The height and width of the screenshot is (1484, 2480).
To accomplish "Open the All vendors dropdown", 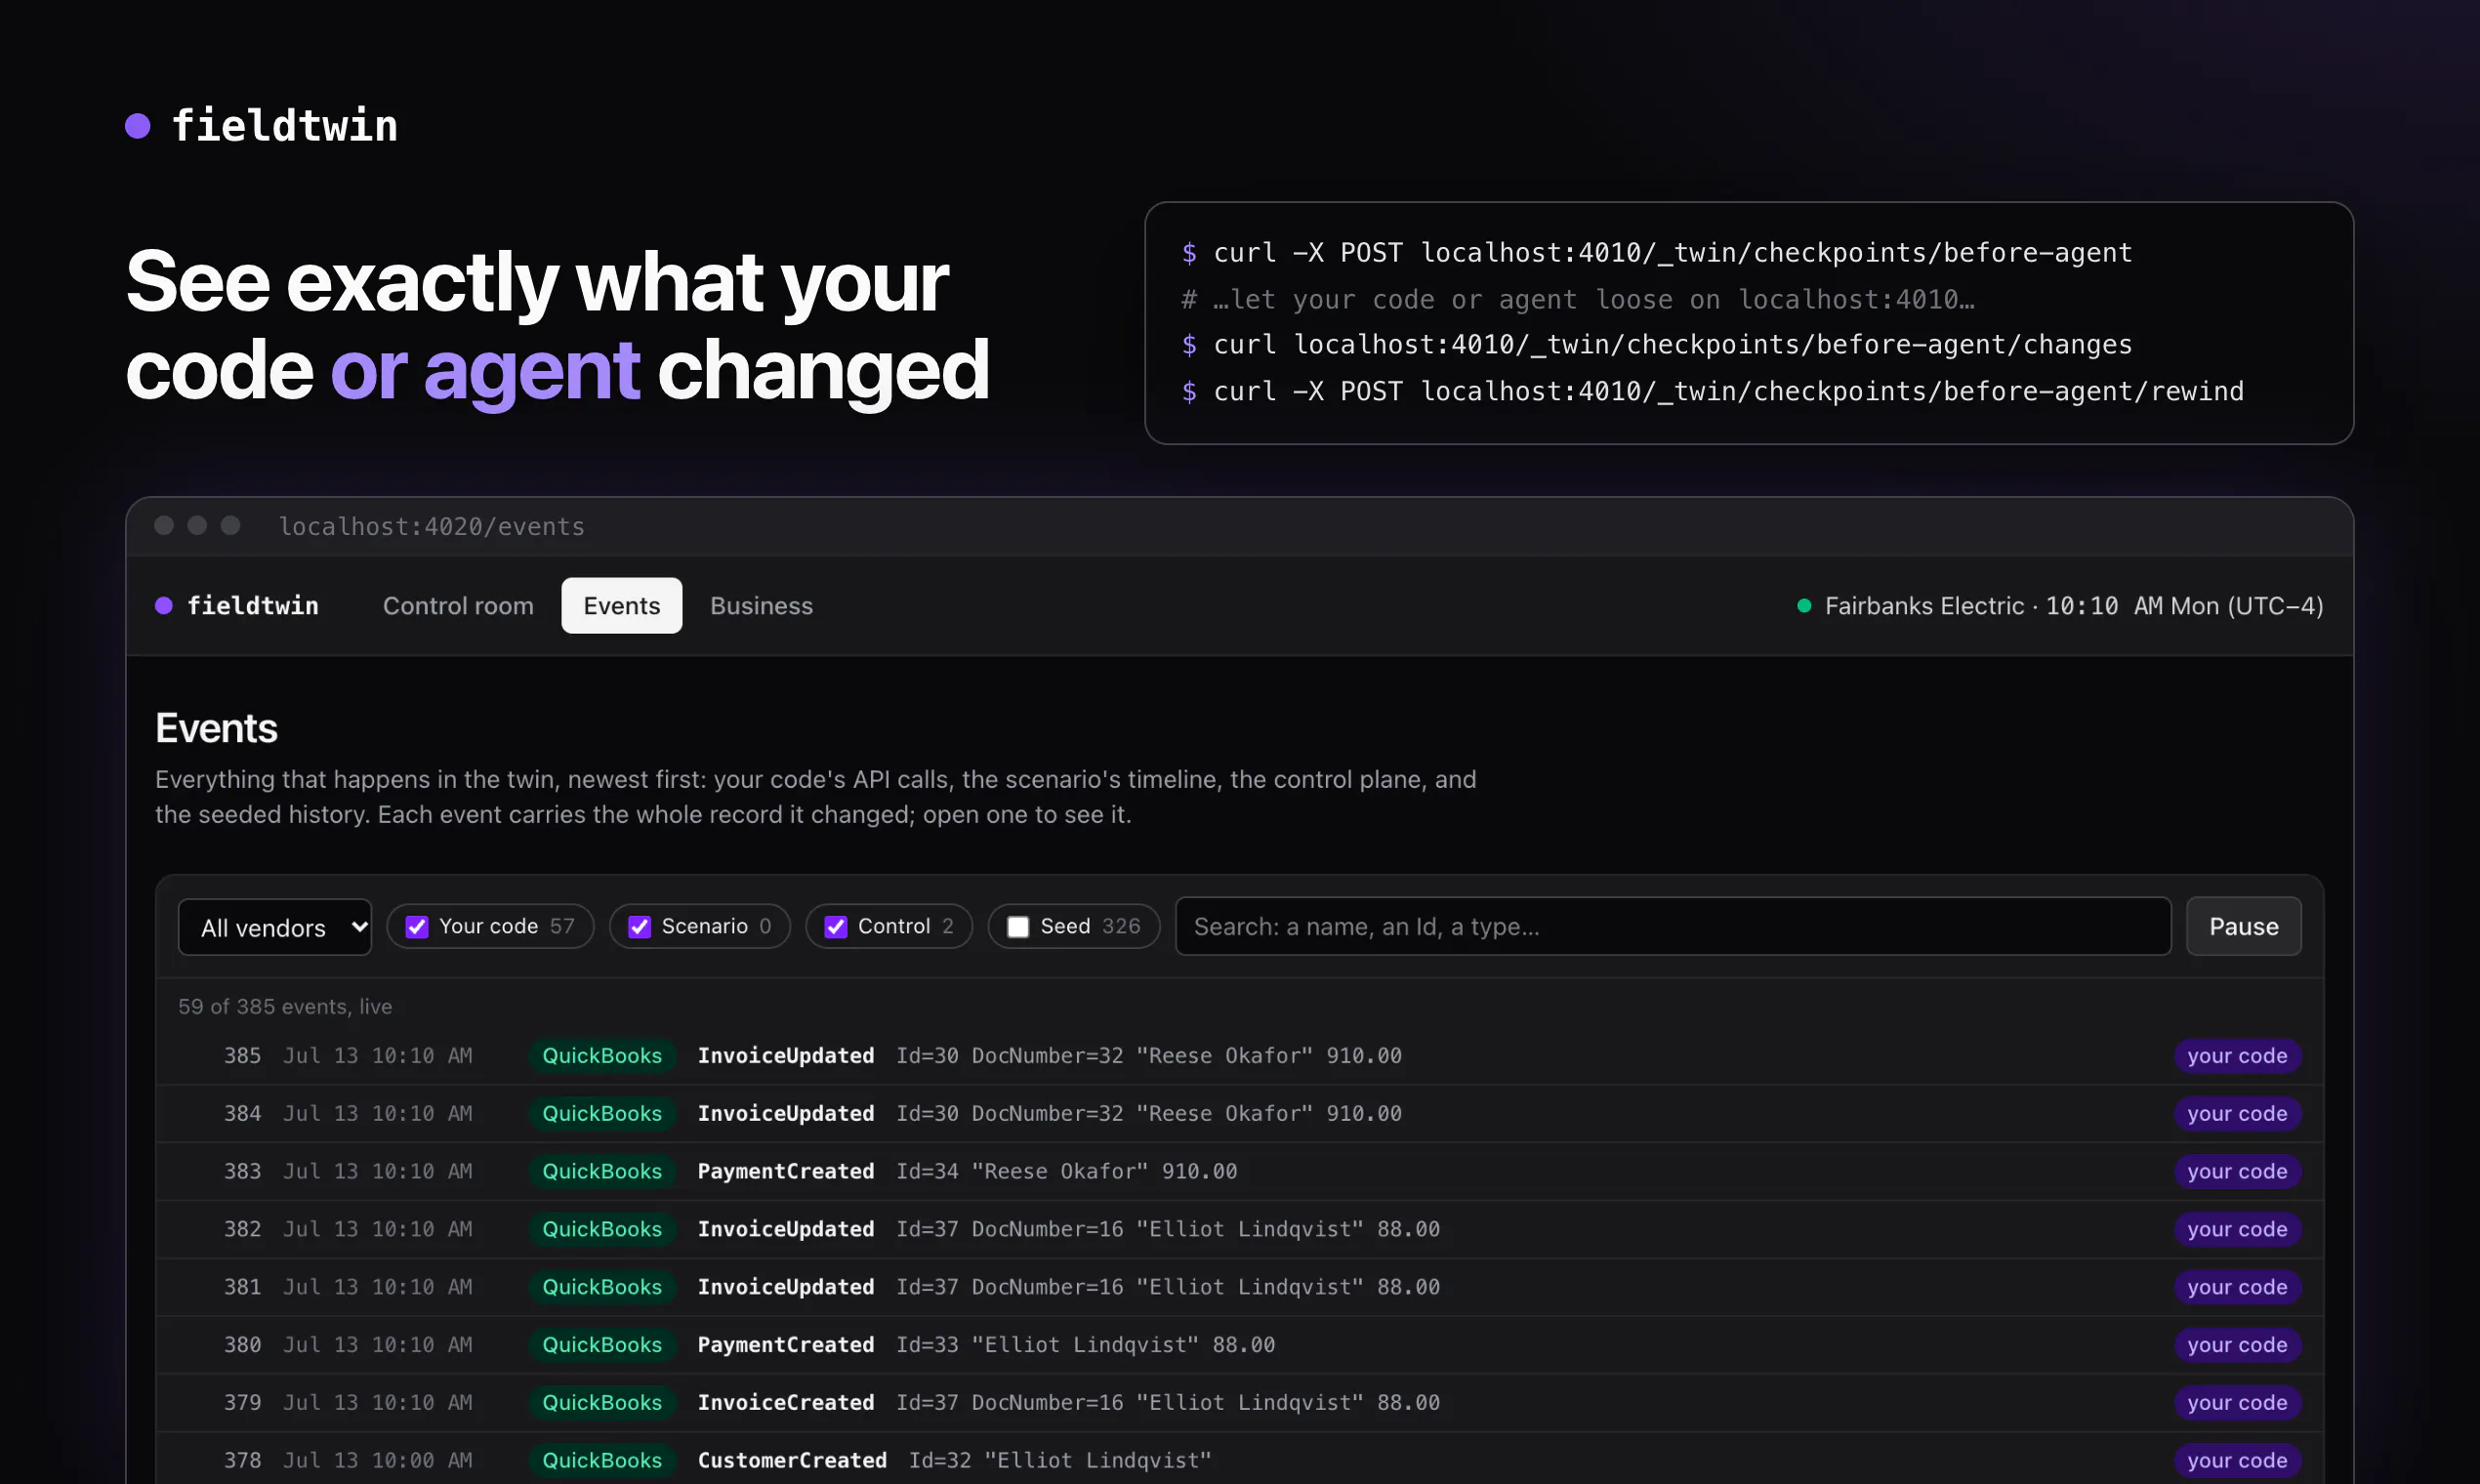I will click(275, 927).
